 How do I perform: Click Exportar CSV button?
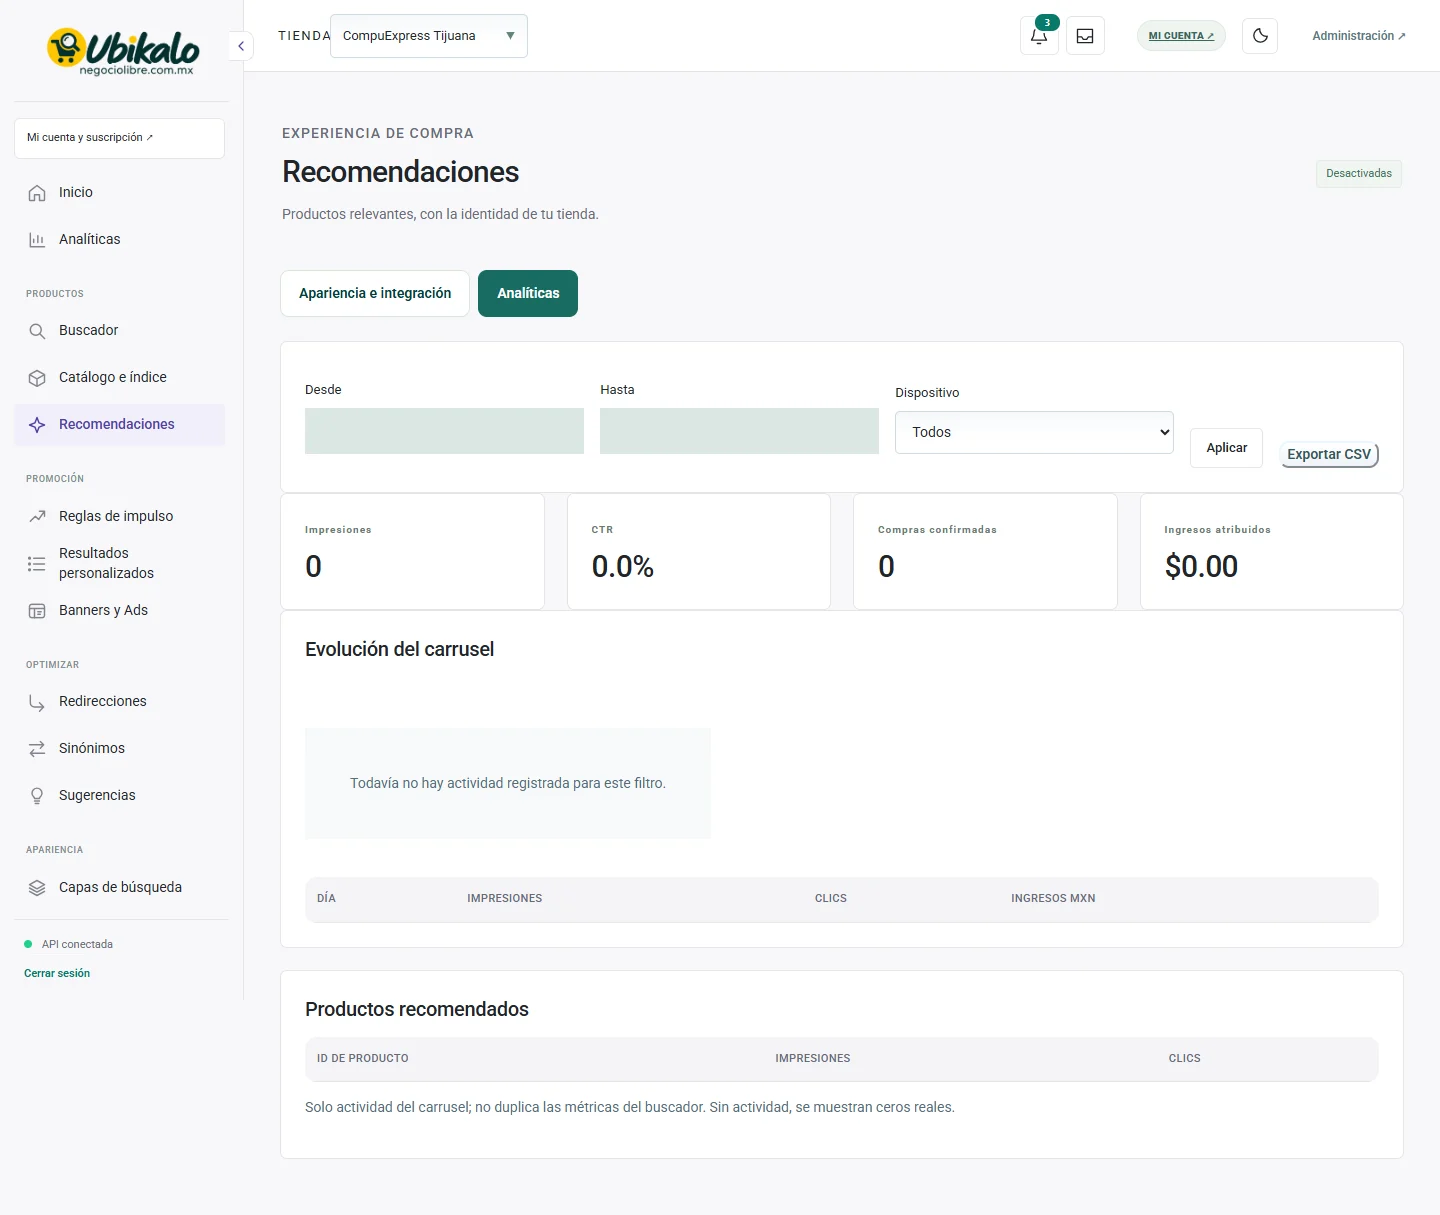1329,454
